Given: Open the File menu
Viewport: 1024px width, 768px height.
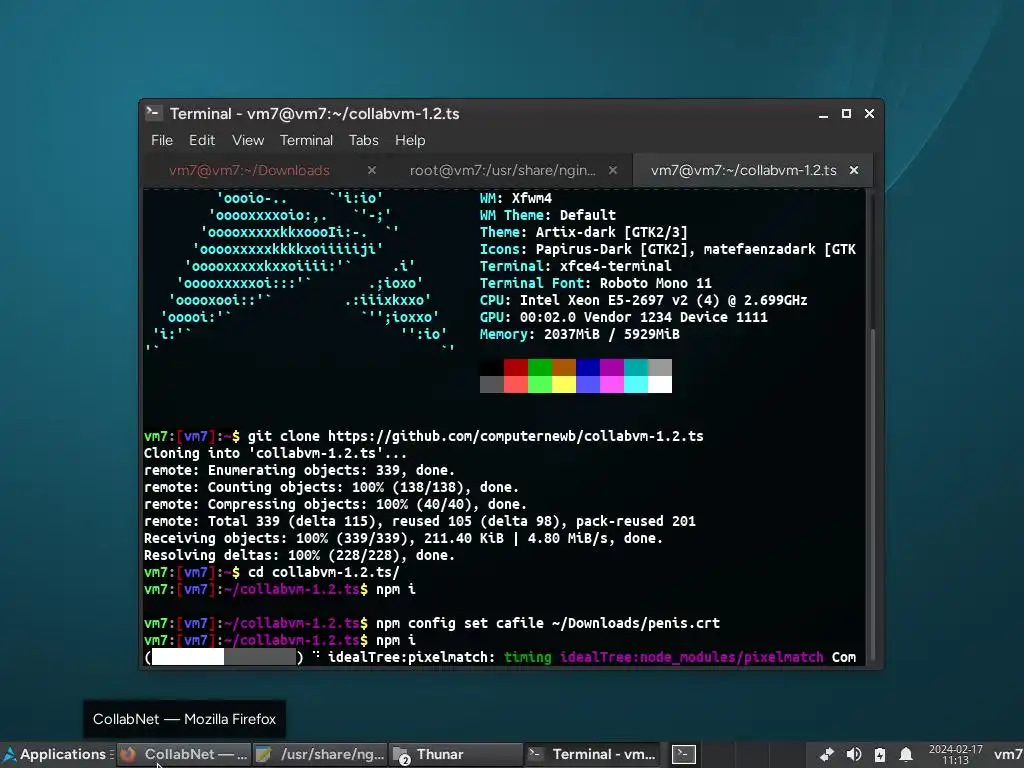Looking at the screenshot, I should click(x=162, y=140).
